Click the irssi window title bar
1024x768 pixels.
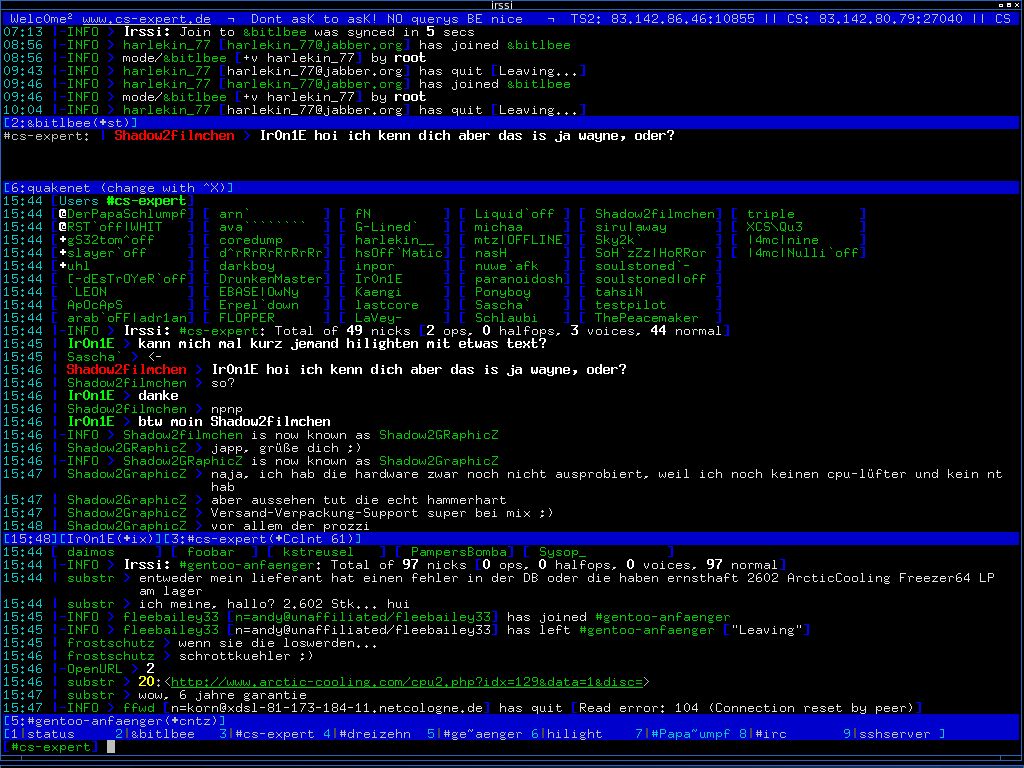510,6
